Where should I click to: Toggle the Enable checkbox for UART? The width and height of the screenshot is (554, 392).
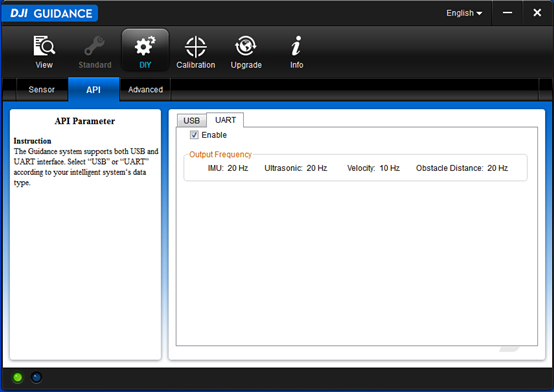[194, 135]
